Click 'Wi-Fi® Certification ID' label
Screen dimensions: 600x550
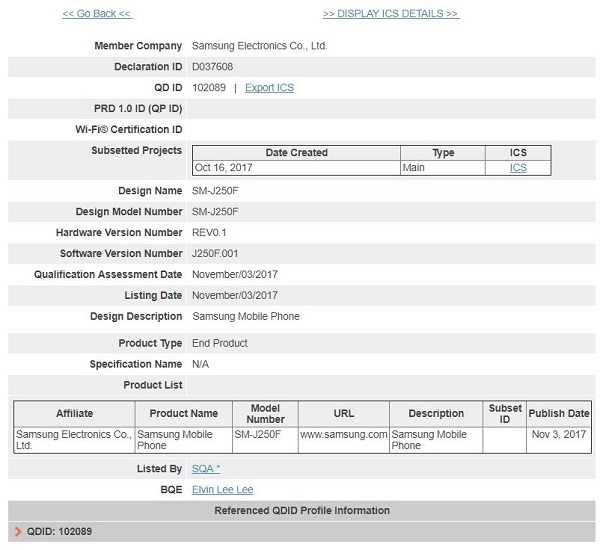click(129, 130)
